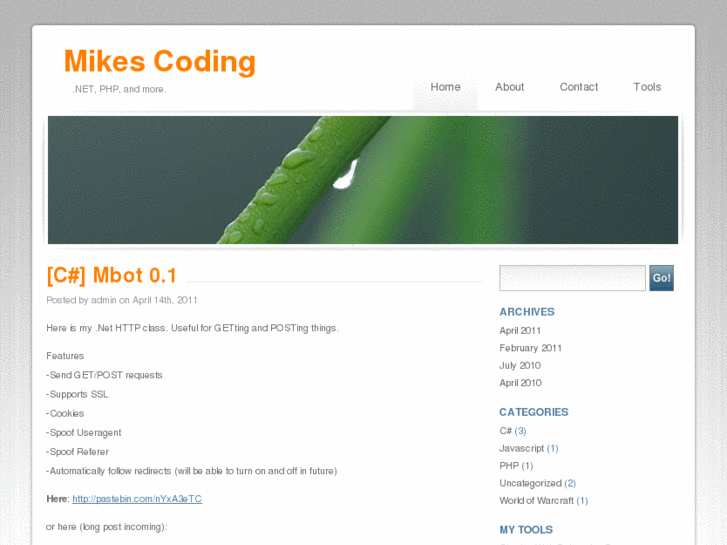Open the February 2011 archive
727x545 pixels.
click(530, 348)
